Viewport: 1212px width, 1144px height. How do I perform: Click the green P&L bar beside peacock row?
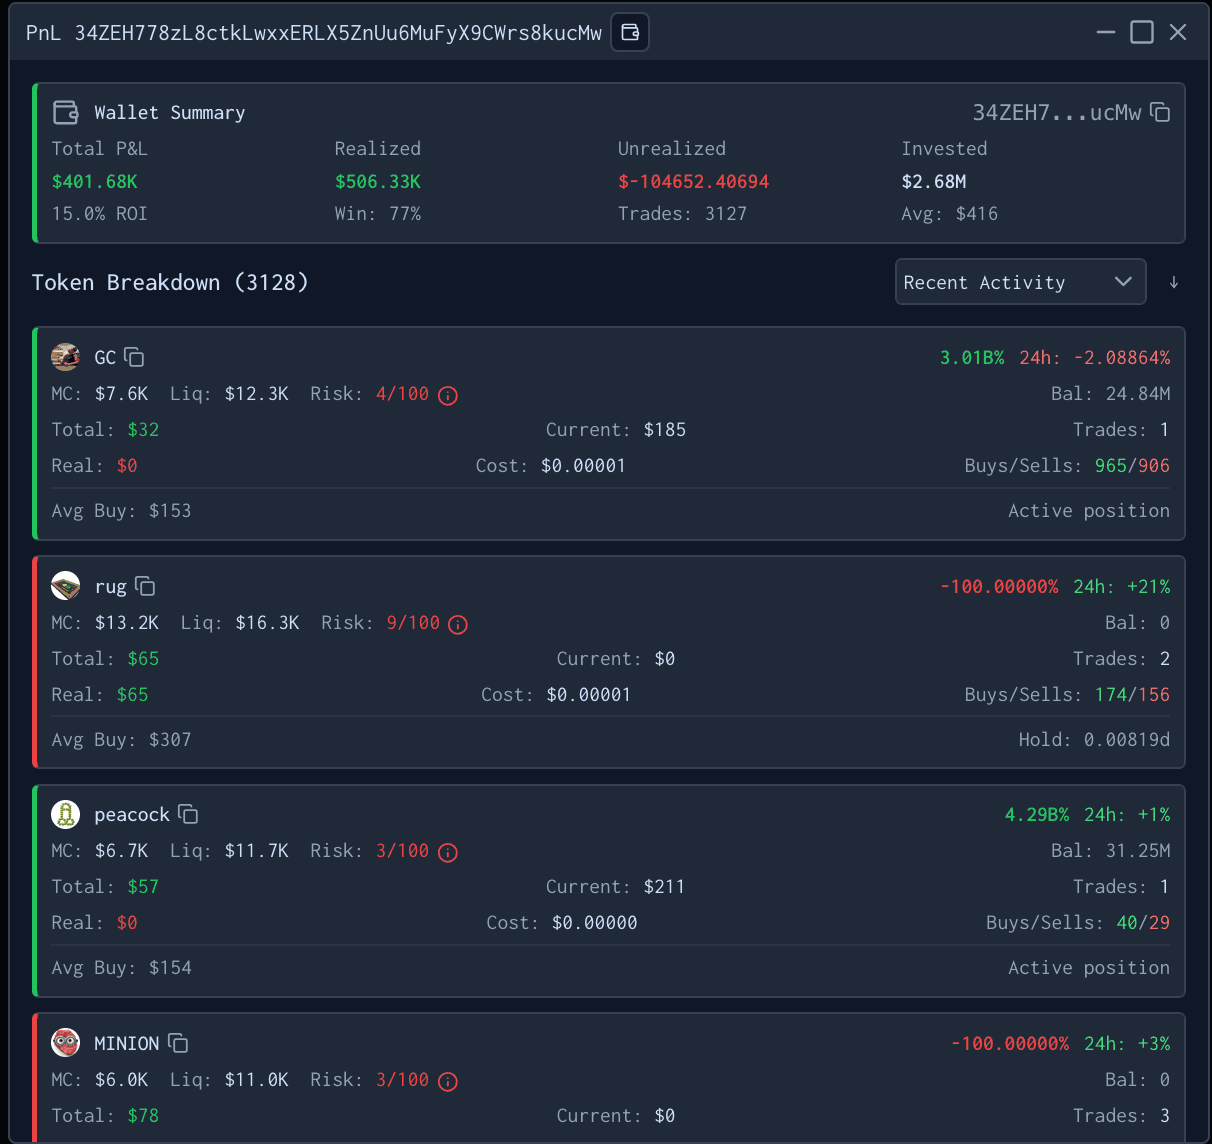pyautogui.click(x=35, y=891)
